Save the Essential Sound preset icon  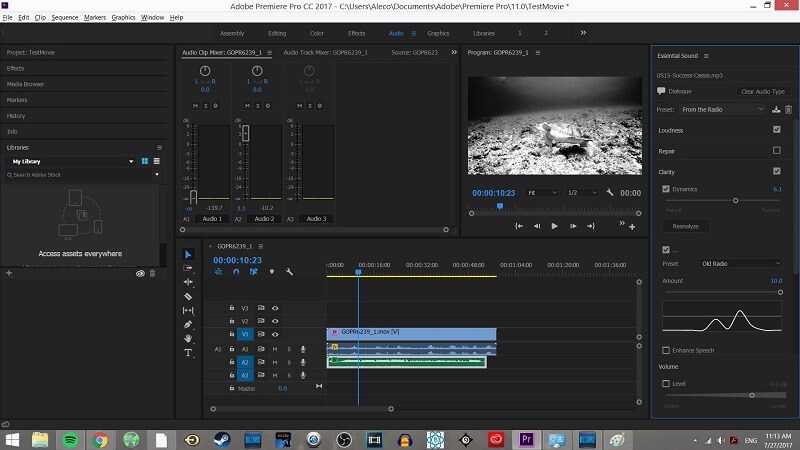[x=776, y=109]
